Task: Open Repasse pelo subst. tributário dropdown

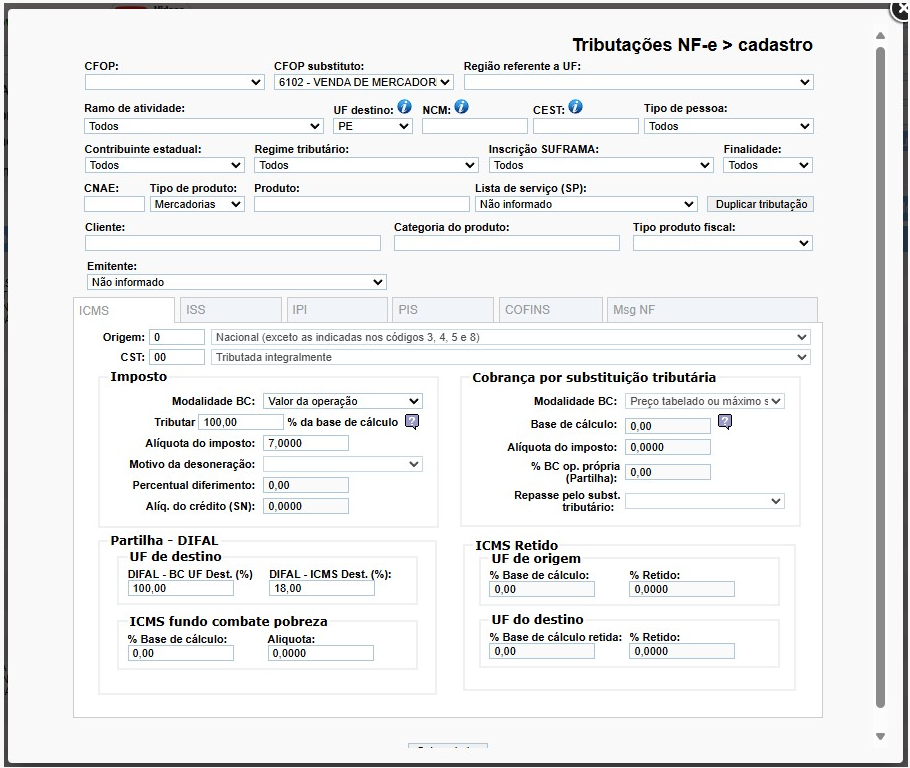Action: coord(705,501)
